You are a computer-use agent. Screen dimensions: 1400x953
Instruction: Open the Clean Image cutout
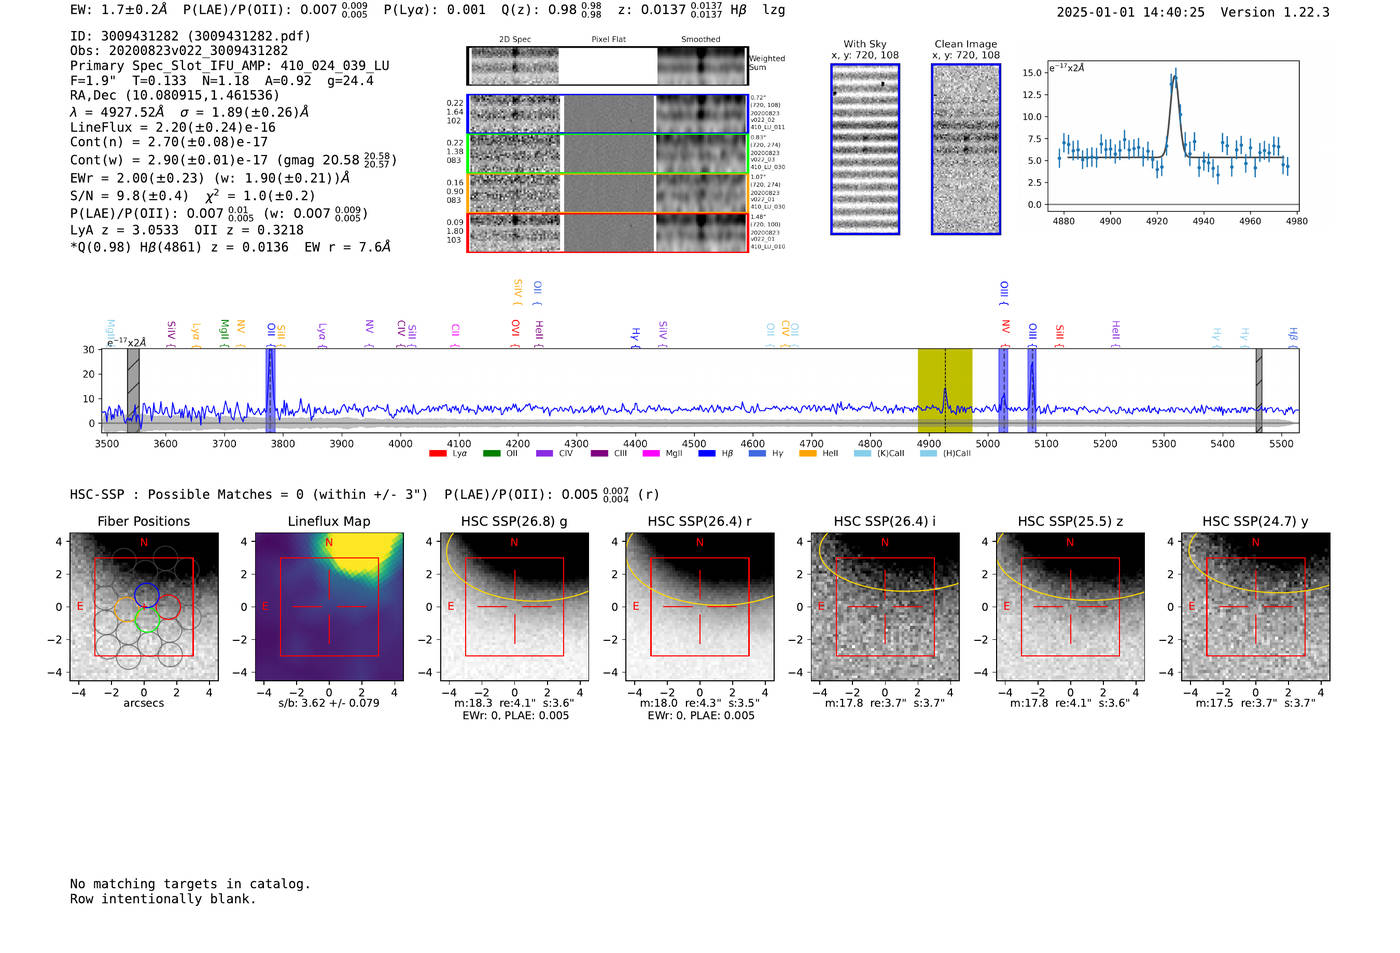pyautogui.click(x=966, y=149)
